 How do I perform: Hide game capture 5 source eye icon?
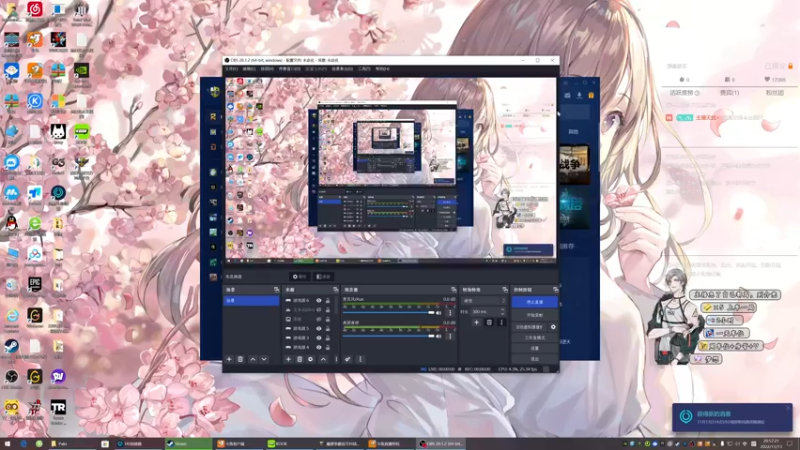319,329
